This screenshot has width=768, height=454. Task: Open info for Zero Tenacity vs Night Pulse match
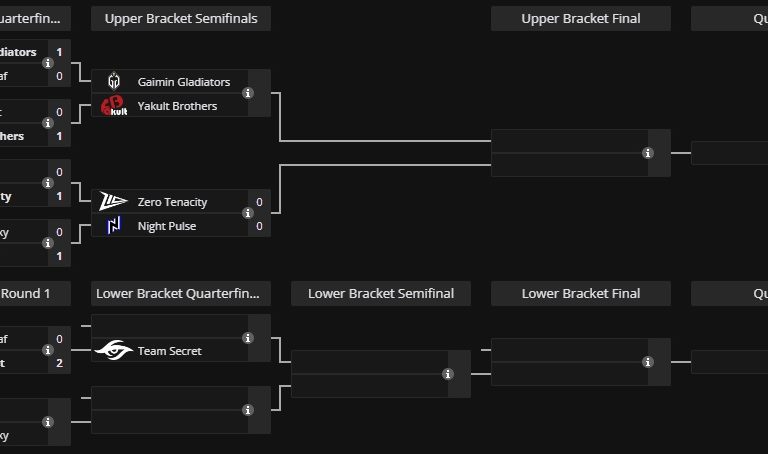(248, 214)
